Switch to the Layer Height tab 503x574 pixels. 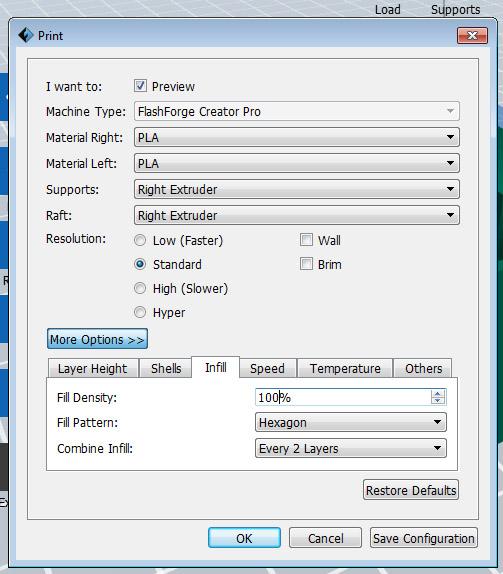tap(93, 368)
